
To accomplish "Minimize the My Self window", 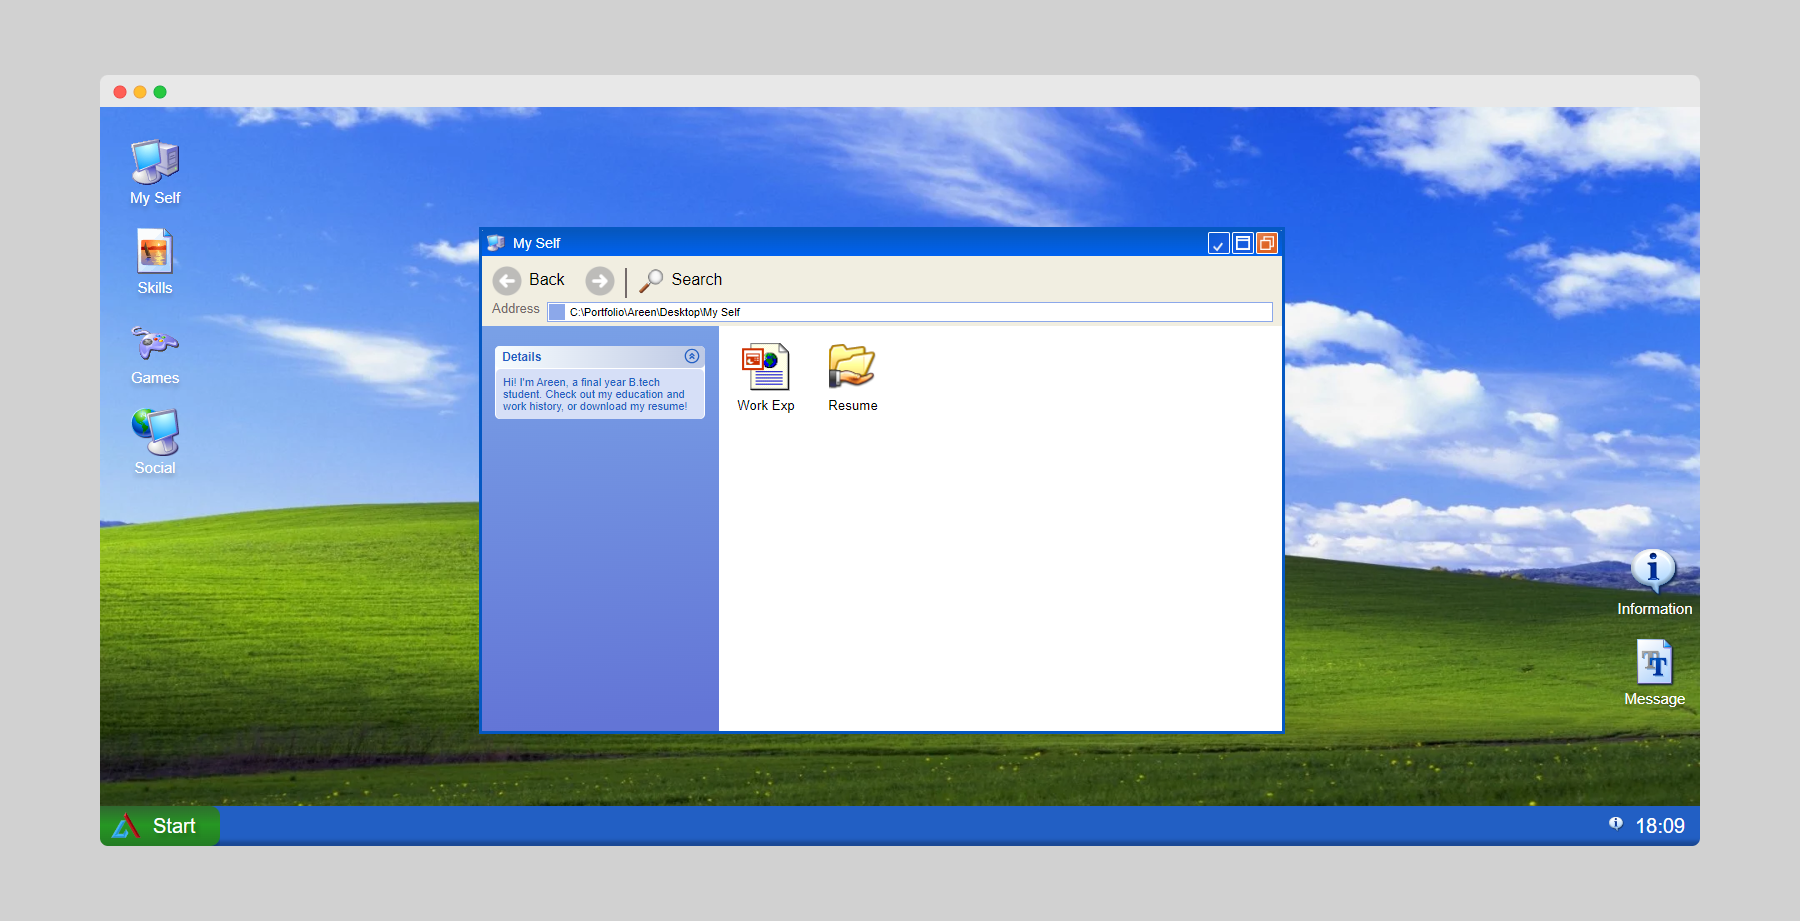I will [1218, 243].
